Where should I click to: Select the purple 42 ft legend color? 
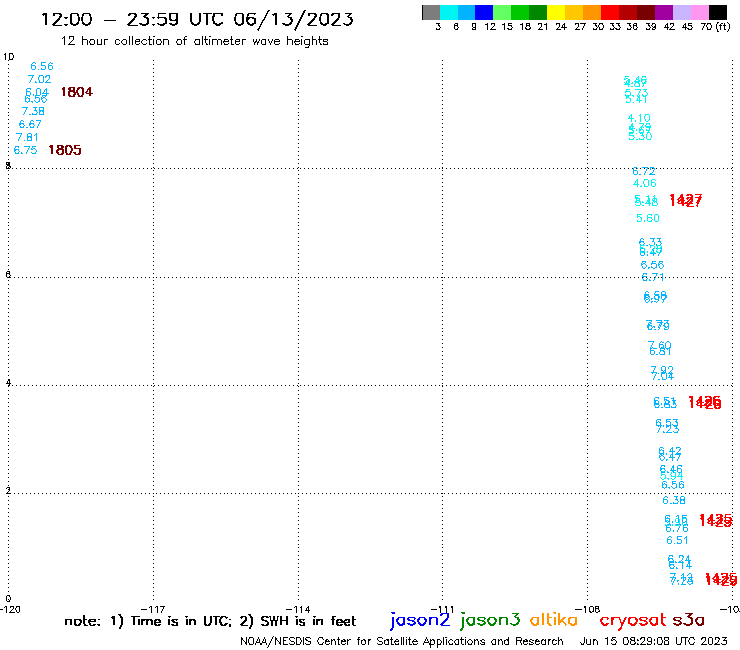664,12
